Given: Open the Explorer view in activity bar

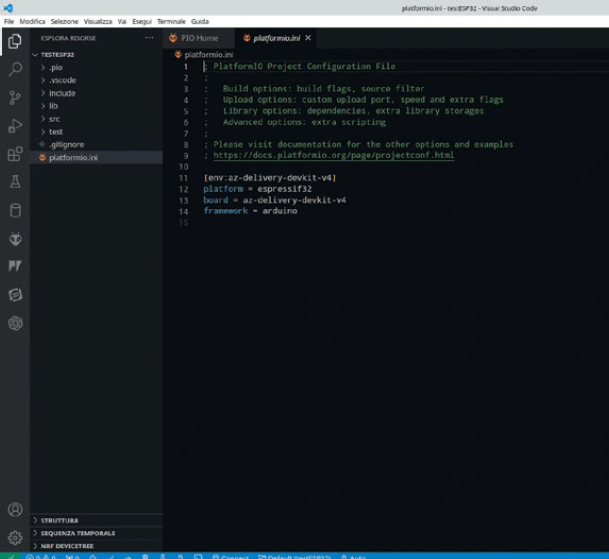Looking at the screenshot, I should point(15,41).
